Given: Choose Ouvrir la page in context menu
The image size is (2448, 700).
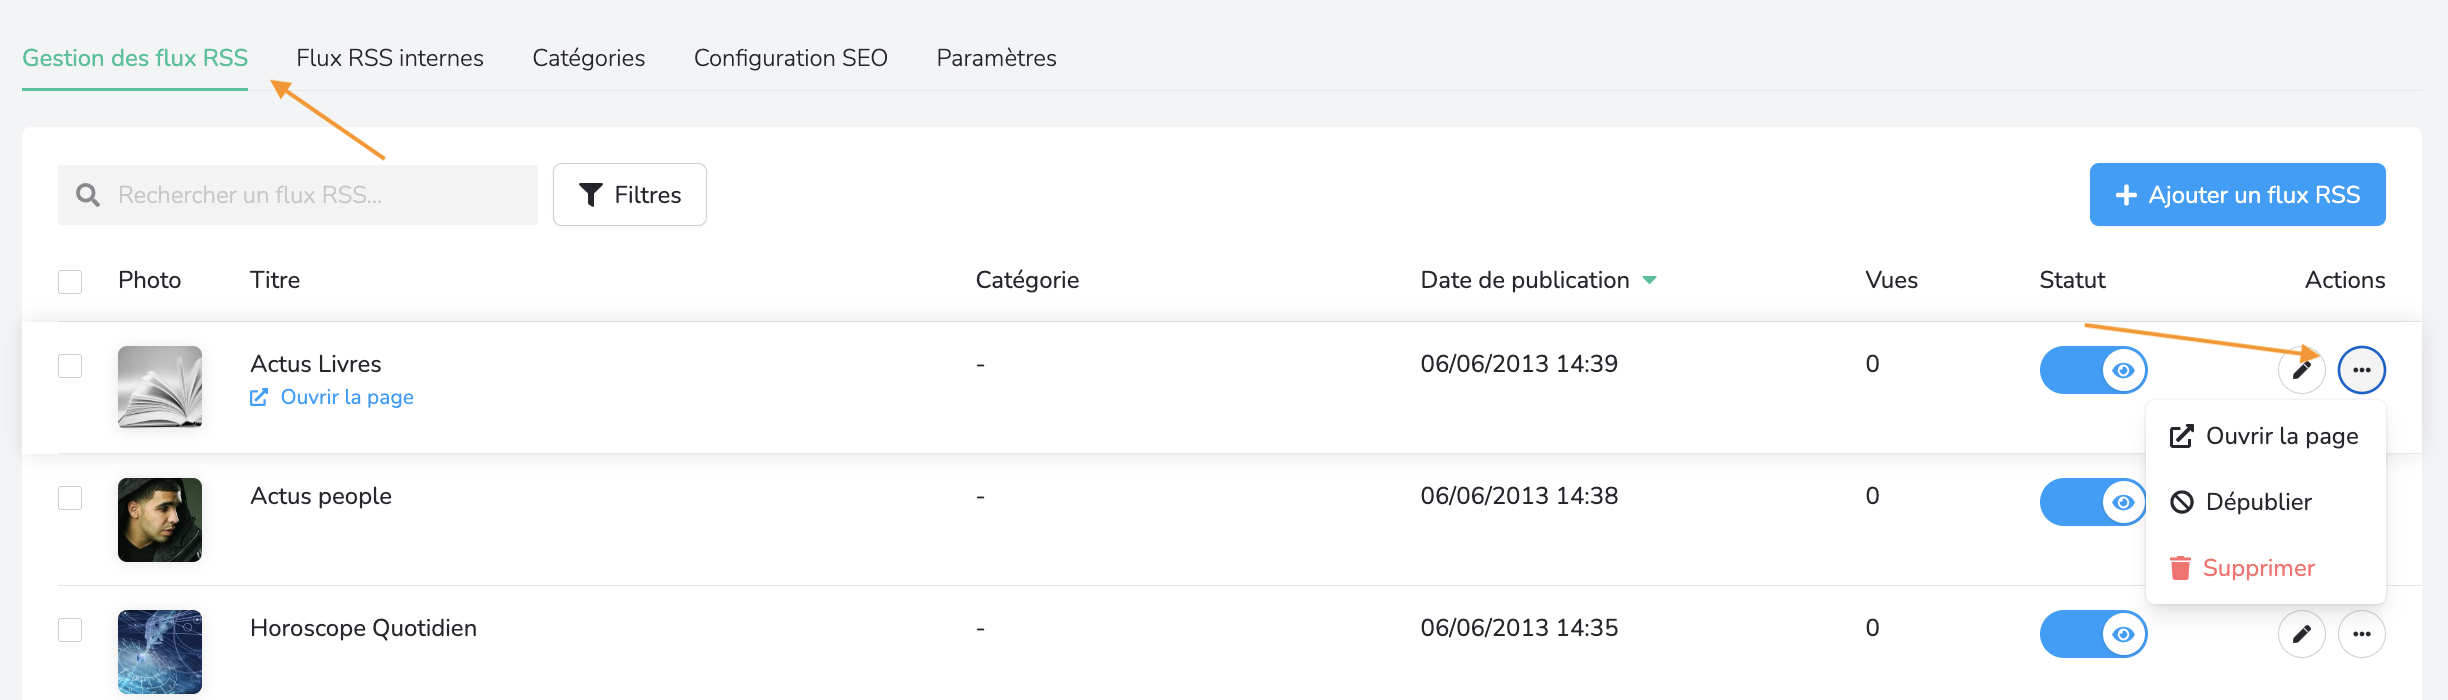Looking at the screenshot, I should 2265,436.
